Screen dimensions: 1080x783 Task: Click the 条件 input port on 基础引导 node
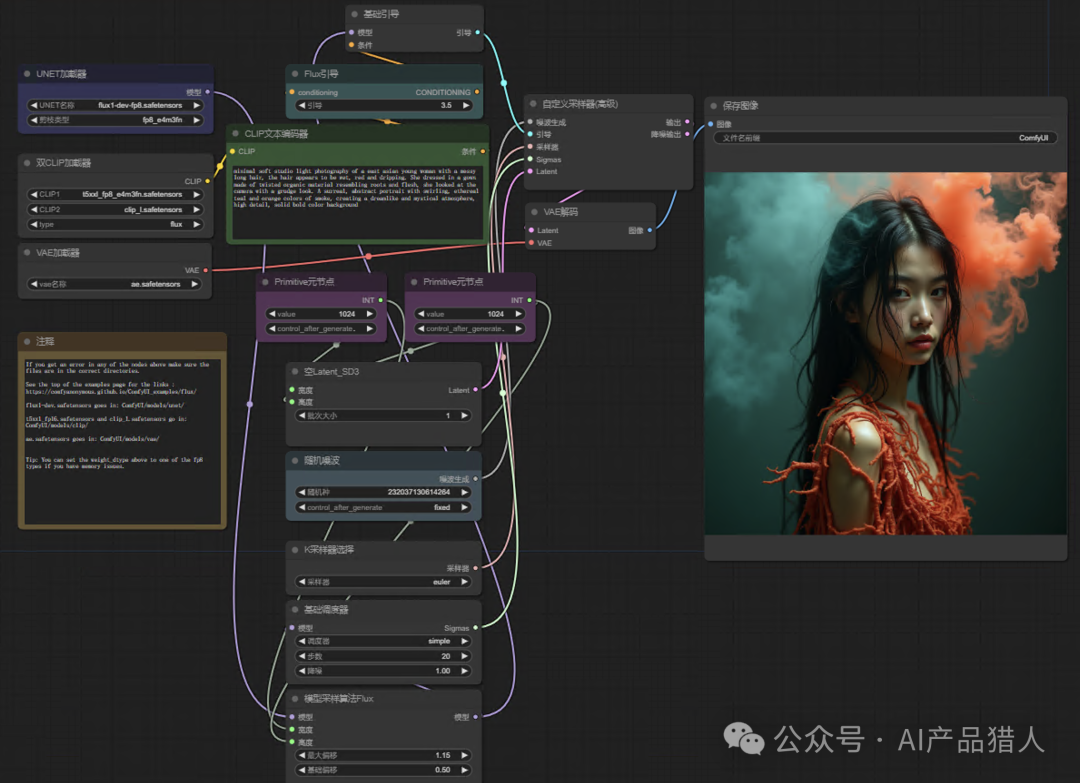pyautogui.click(x=351, y=45)
